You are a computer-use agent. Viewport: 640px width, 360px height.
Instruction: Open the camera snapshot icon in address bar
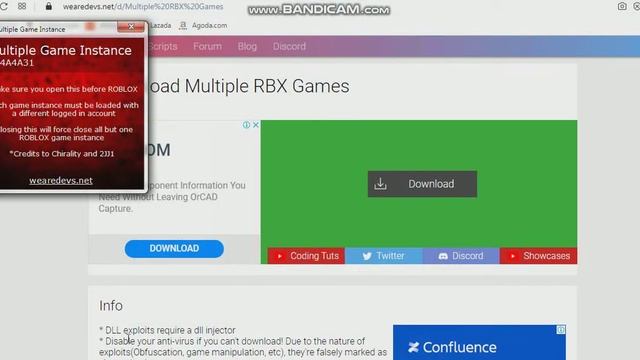tap(622, 6)
